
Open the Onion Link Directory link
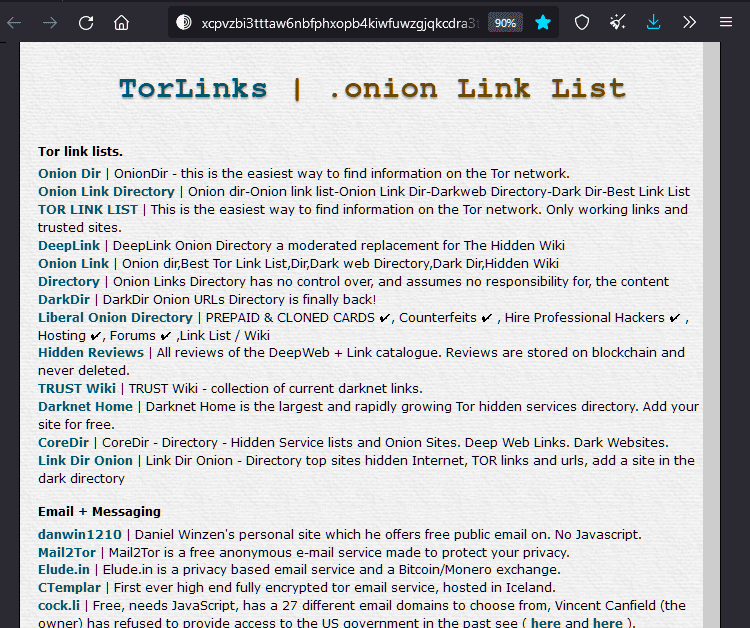106,192
